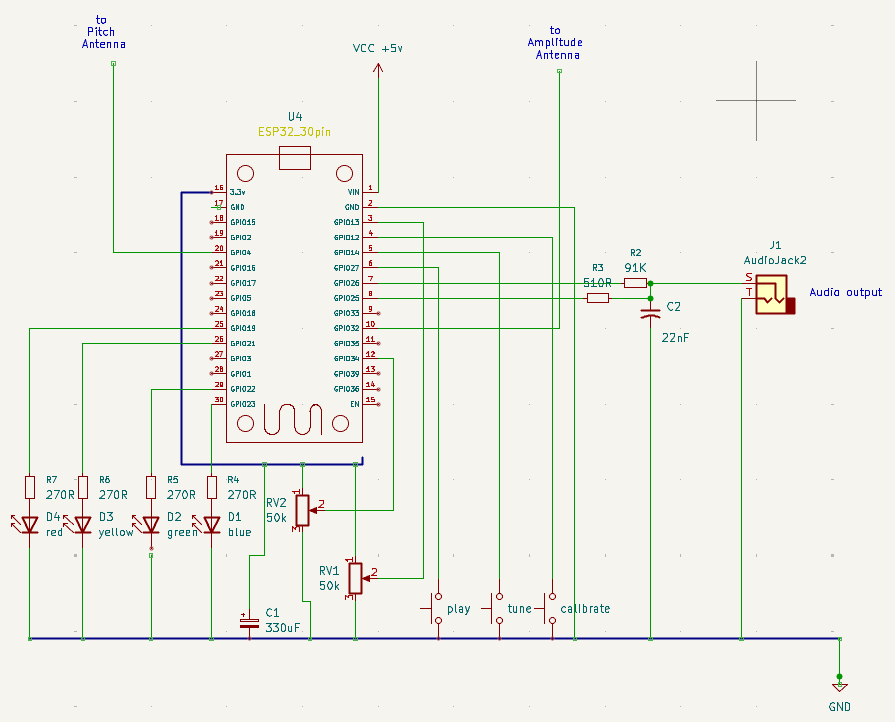Click the GPIO27 pin label

pos(346,268)
